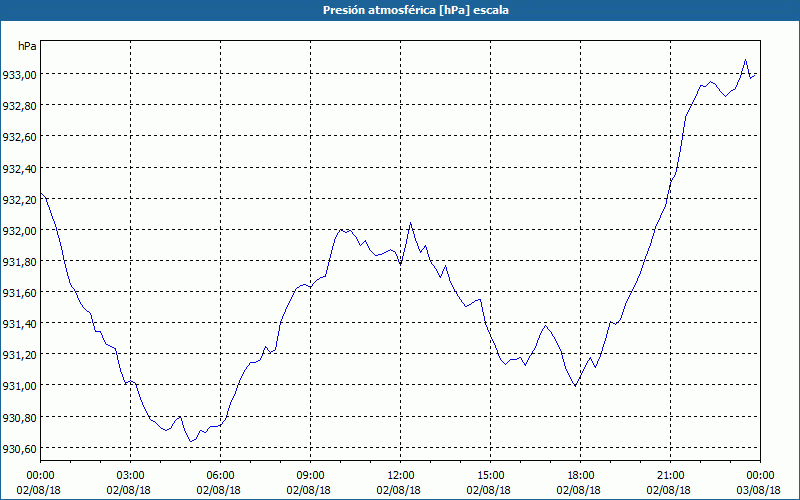Click the 932,80 y-axis value
The height and width of the screenshot is (500, 800).
(x=19, y=106)
